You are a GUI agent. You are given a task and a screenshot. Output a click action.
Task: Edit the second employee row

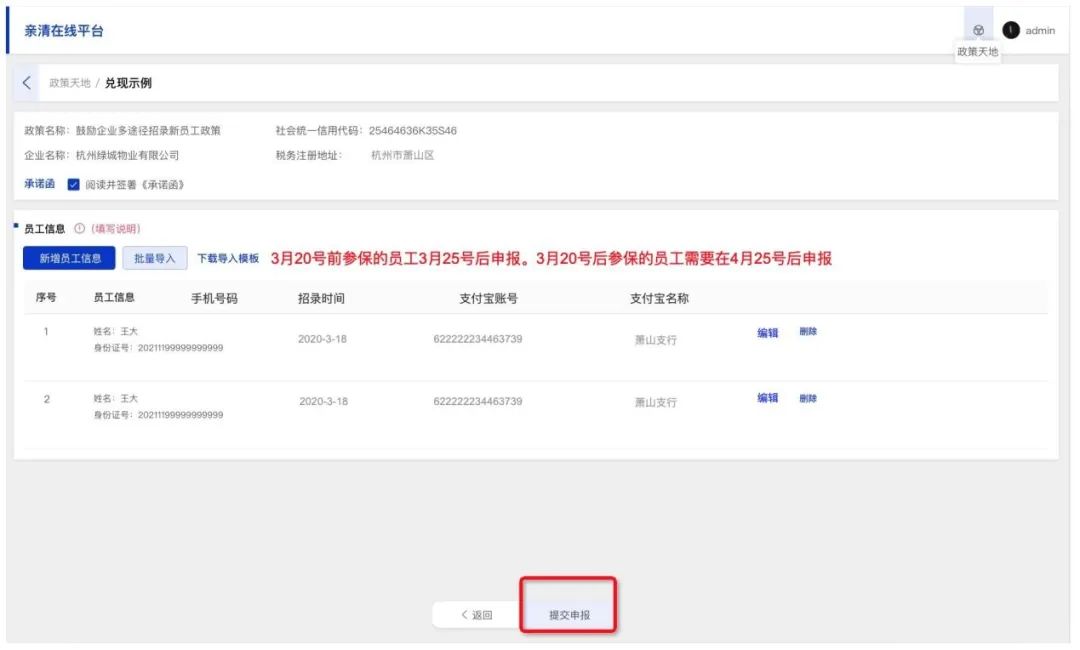[x=767, y=398]
